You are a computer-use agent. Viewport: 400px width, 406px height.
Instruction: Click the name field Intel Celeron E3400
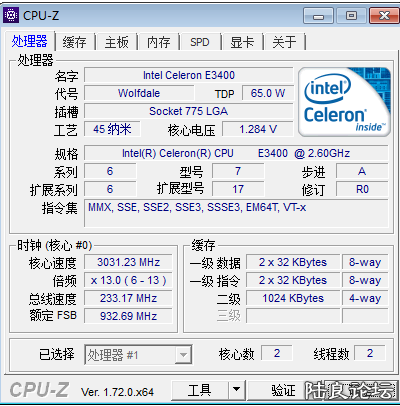(x=189, y=75)
